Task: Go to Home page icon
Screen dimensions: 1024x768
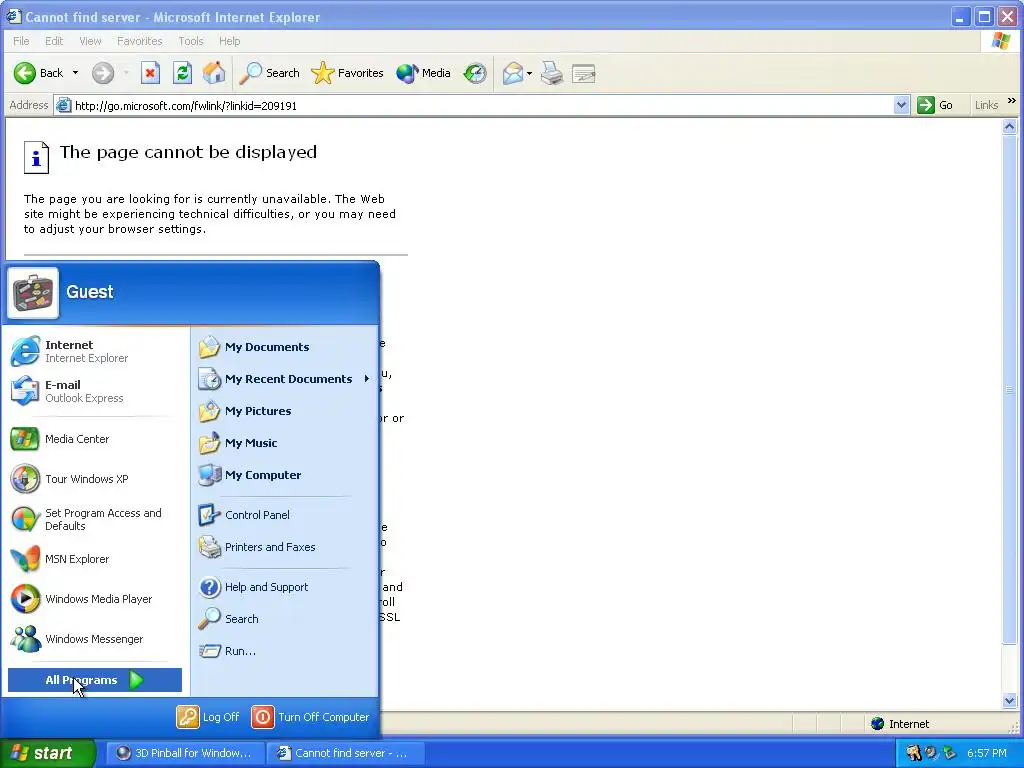Action: pos(214,73)
